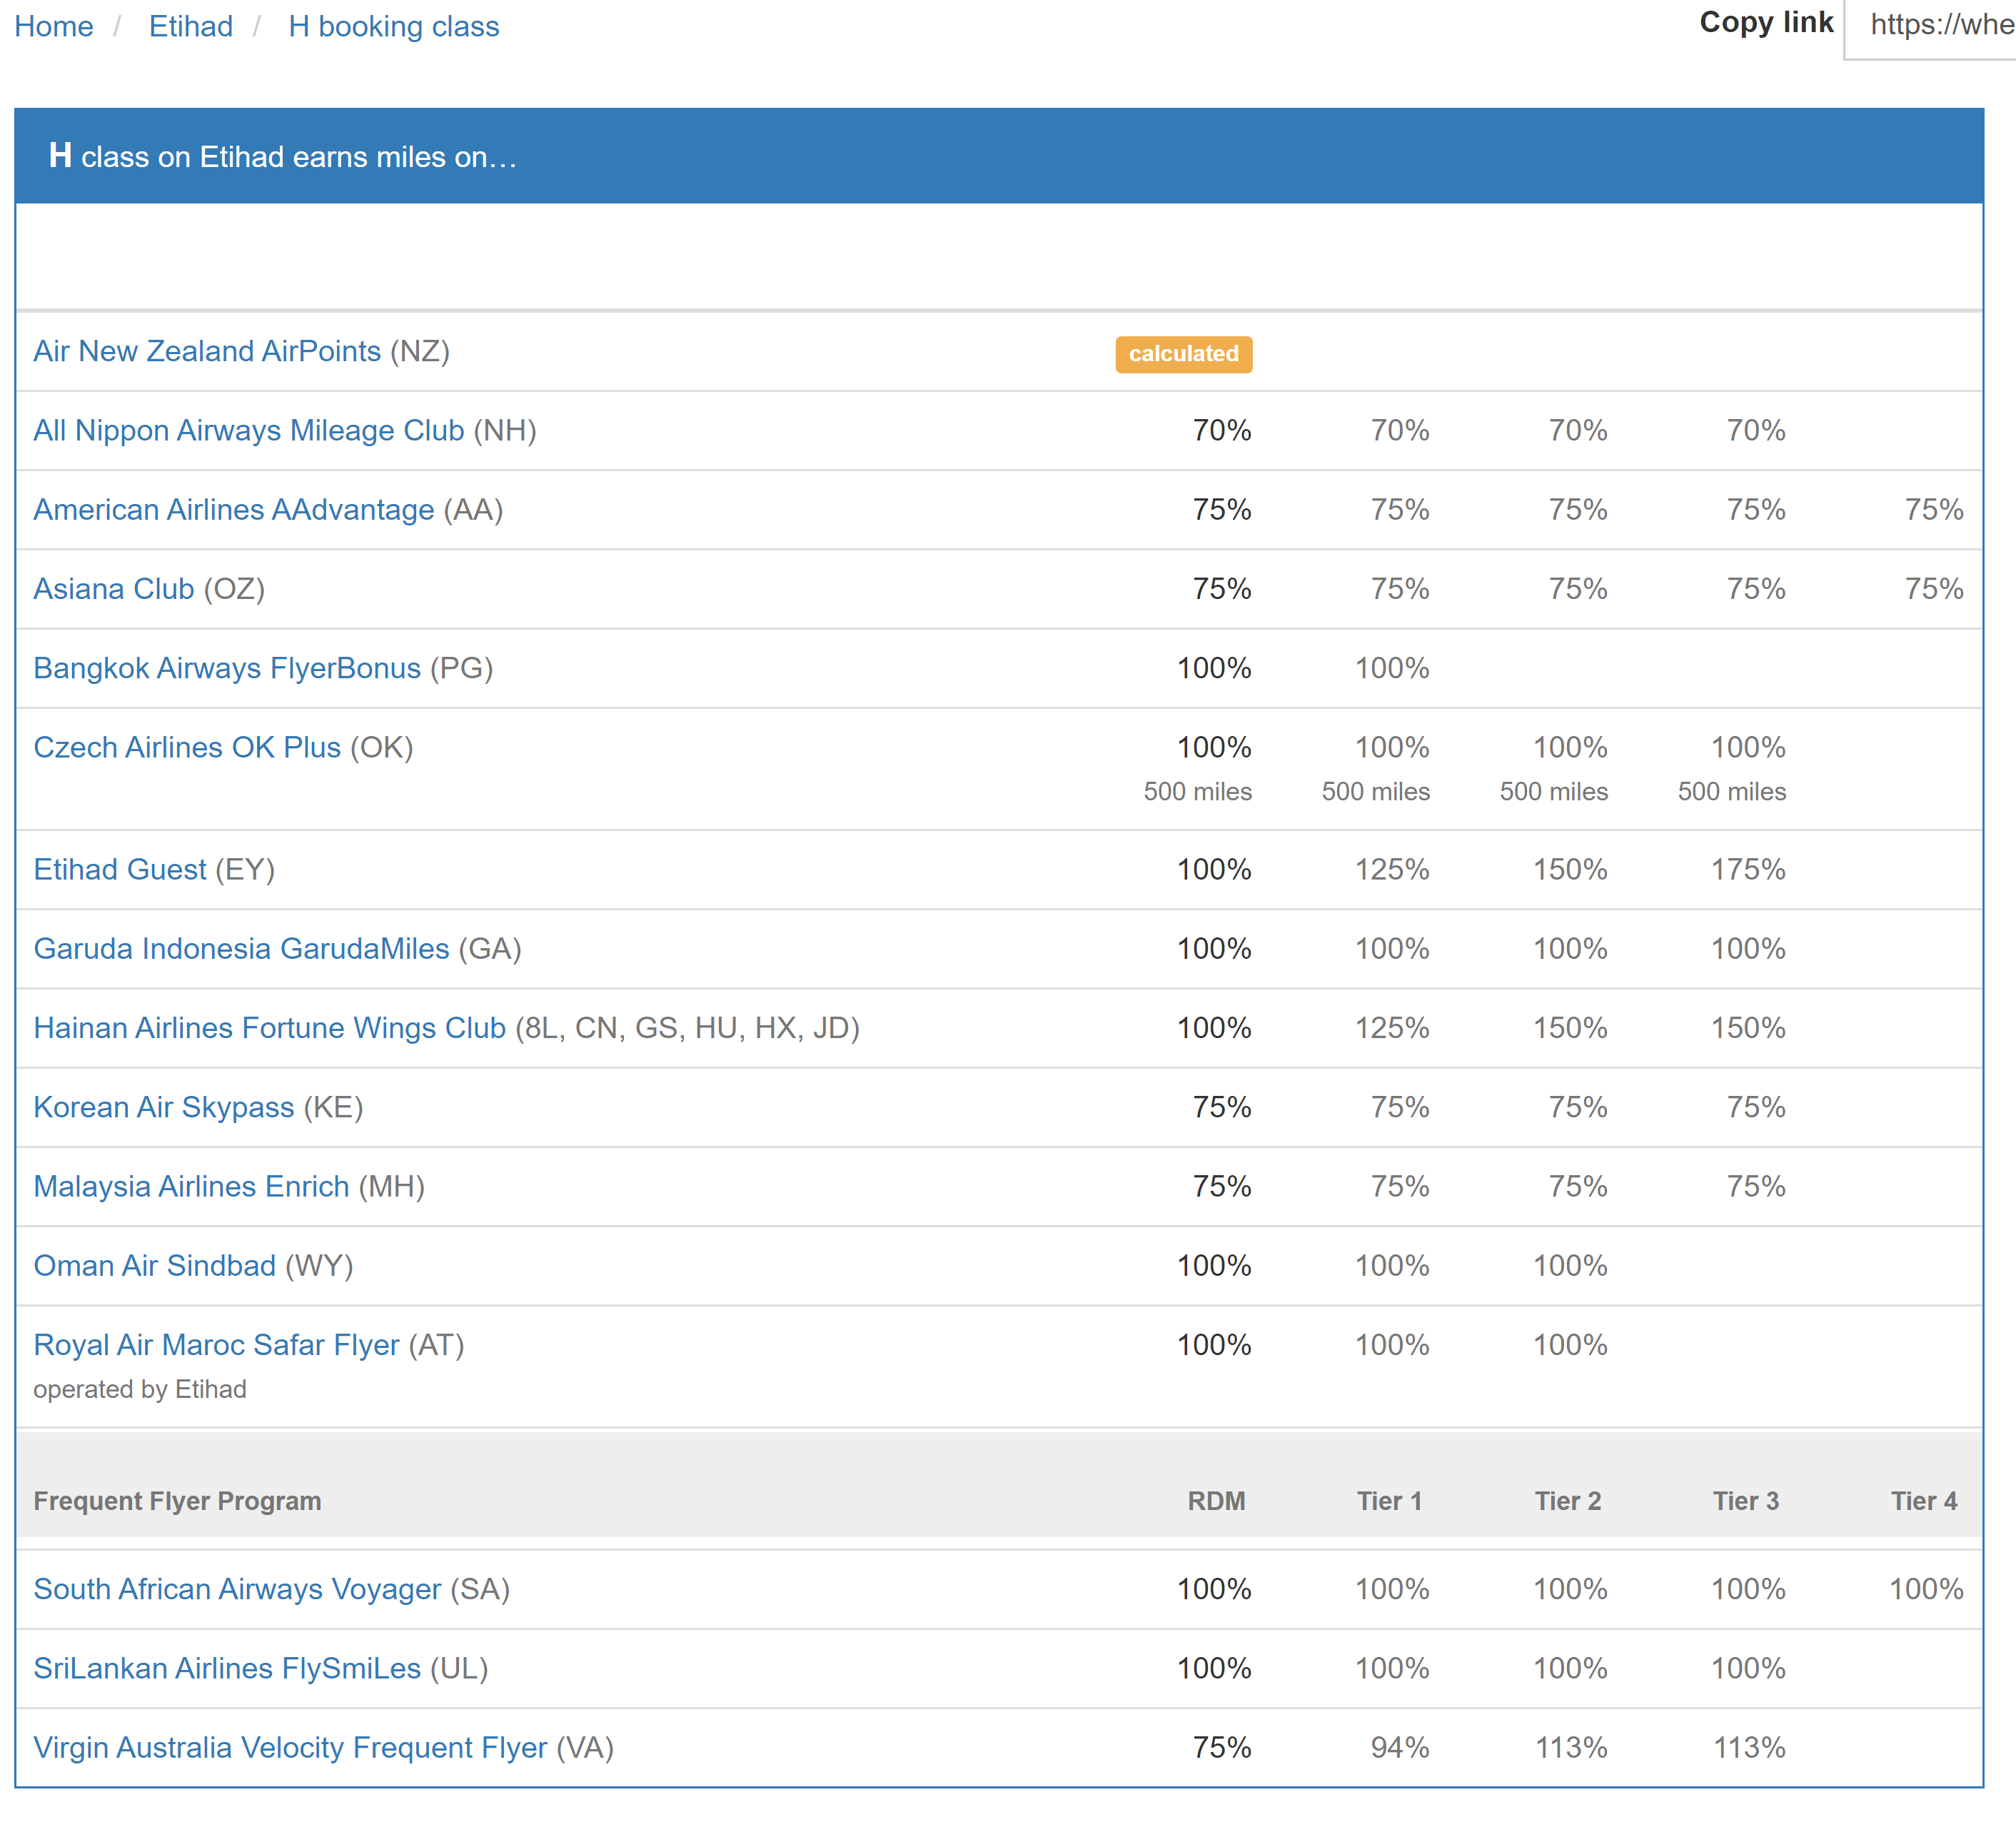The width and height of the screenshot is (2016, 1822).
Task: Open Czech Airlines OK Plus link
Action: pyautogui.click(x=187, y=747)
